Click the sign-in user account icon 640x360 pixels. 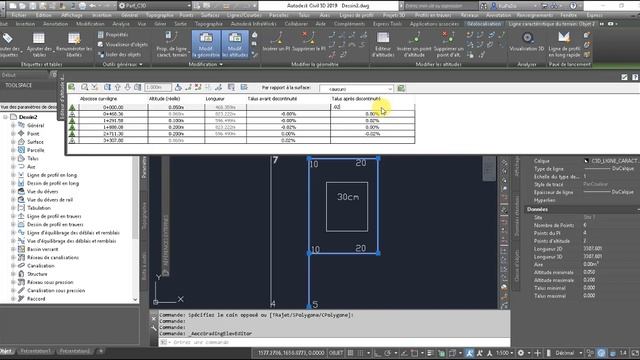493,6
